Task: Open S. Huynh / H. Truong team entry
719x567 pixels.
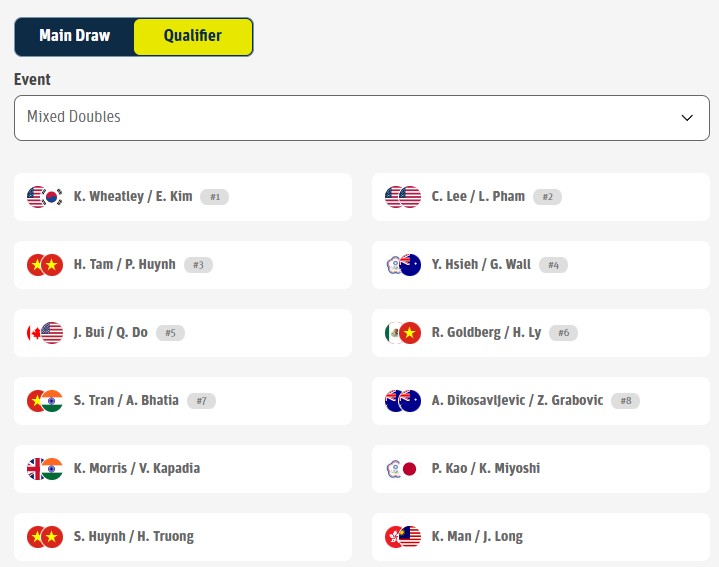Action: (134, 537)
